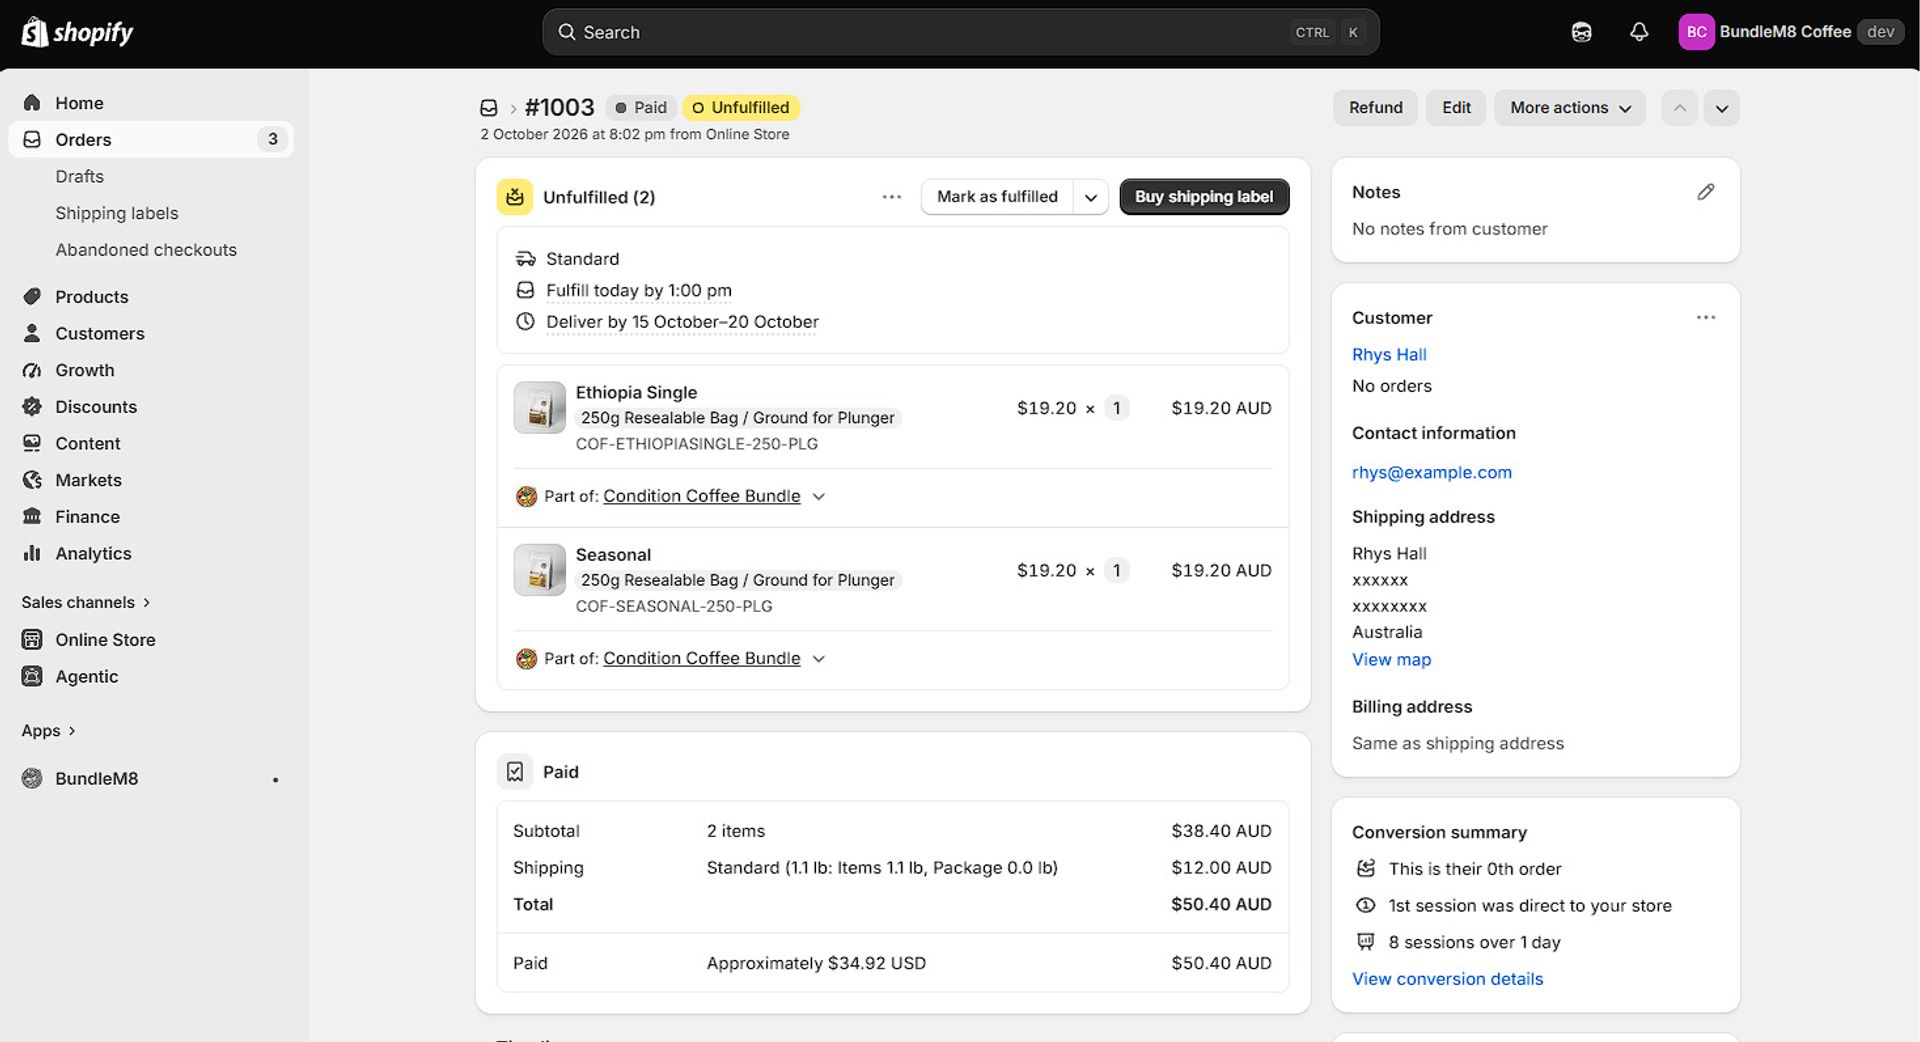Edit the order notes with pencil icon
1920x1042 pixels.
(1706, 192)
